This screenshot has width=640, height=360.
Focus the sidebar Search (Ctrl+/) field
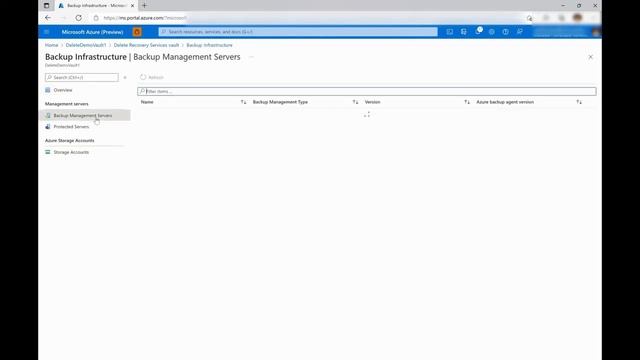(x=82, y=77)
